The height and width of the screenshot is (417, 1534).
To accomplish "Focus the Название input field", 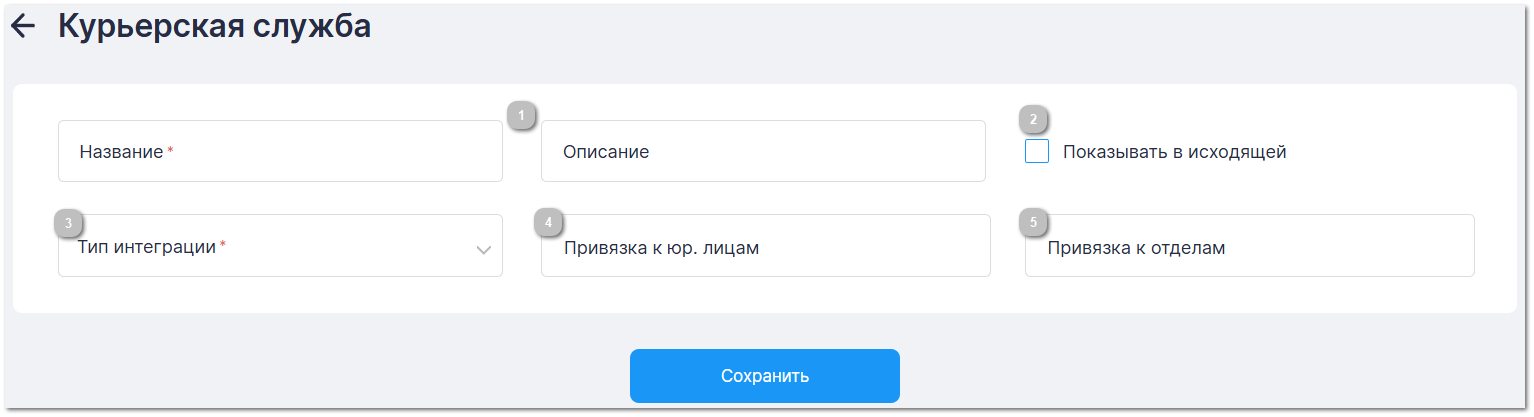I will tap(330, 152).
